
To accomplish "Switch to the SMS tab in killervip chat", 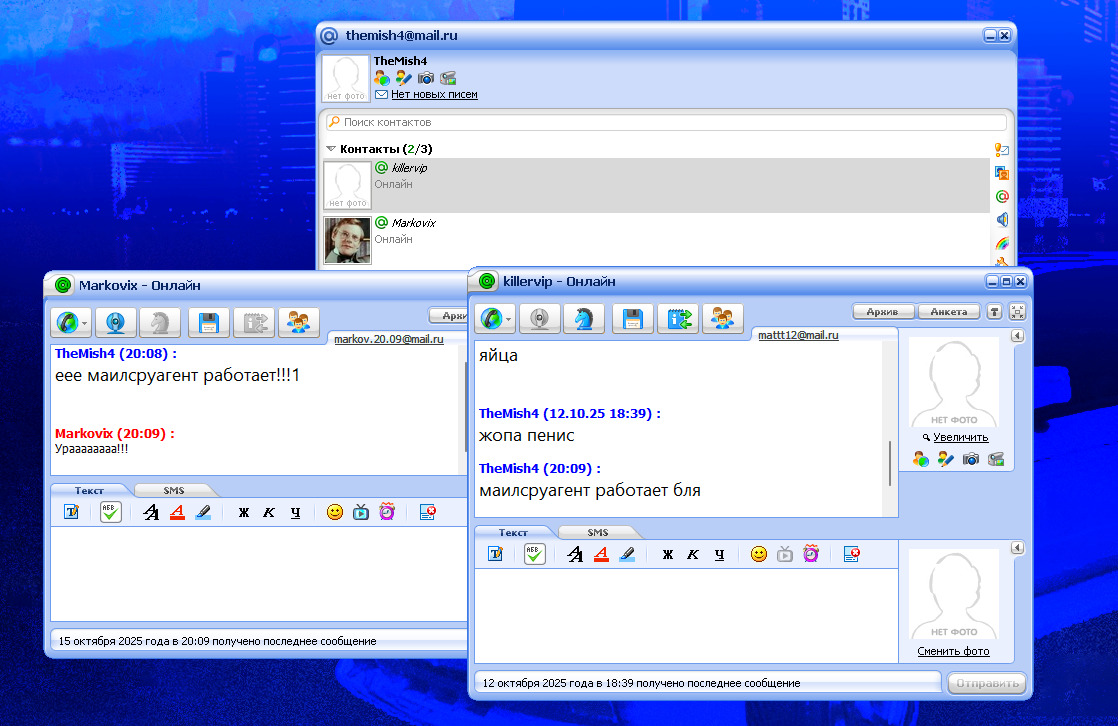I will [x=598, y=533].
